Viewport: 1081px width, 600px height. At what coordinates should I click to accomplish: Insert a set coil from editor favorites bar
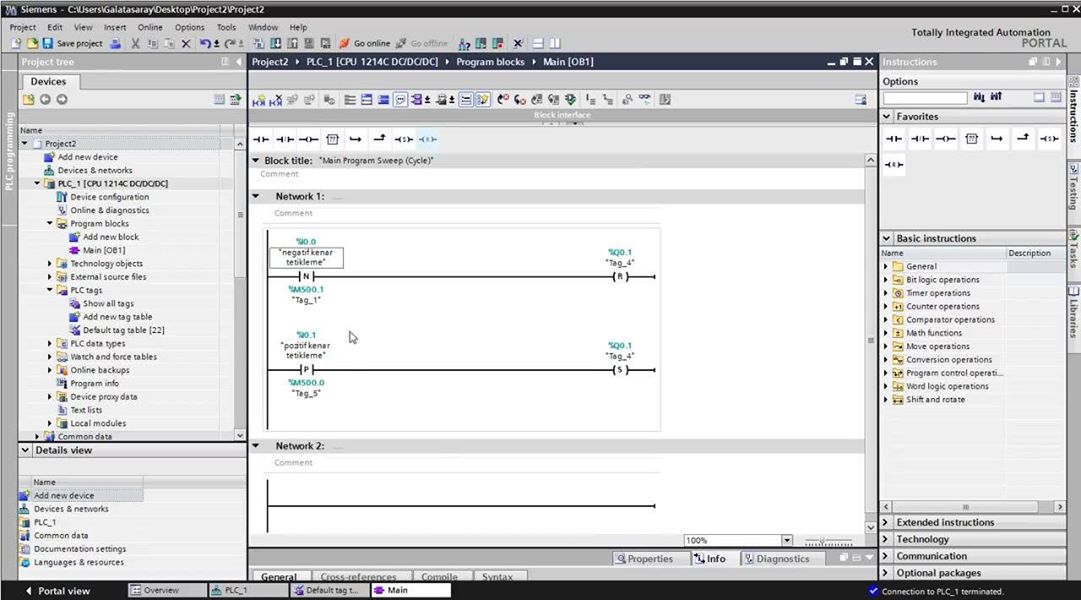[x=403, y=139]
